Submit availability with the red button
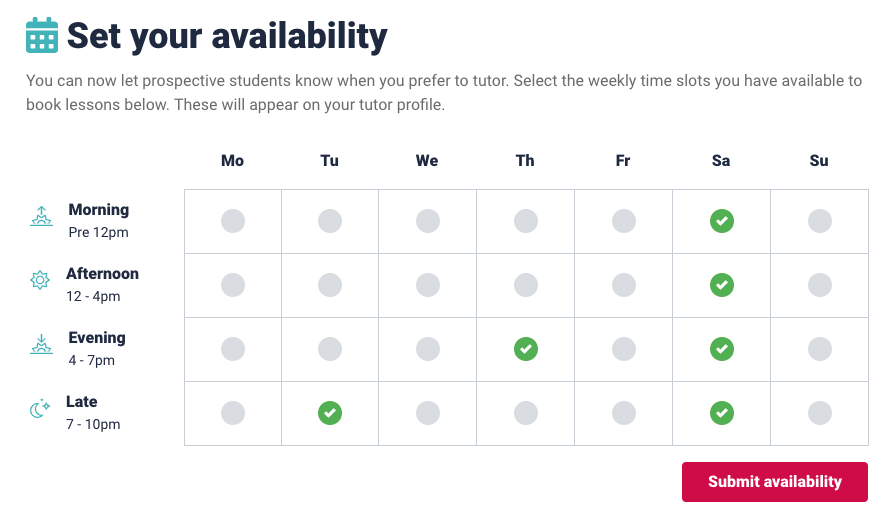The image size is (896, 527). [x=775, y=482]
